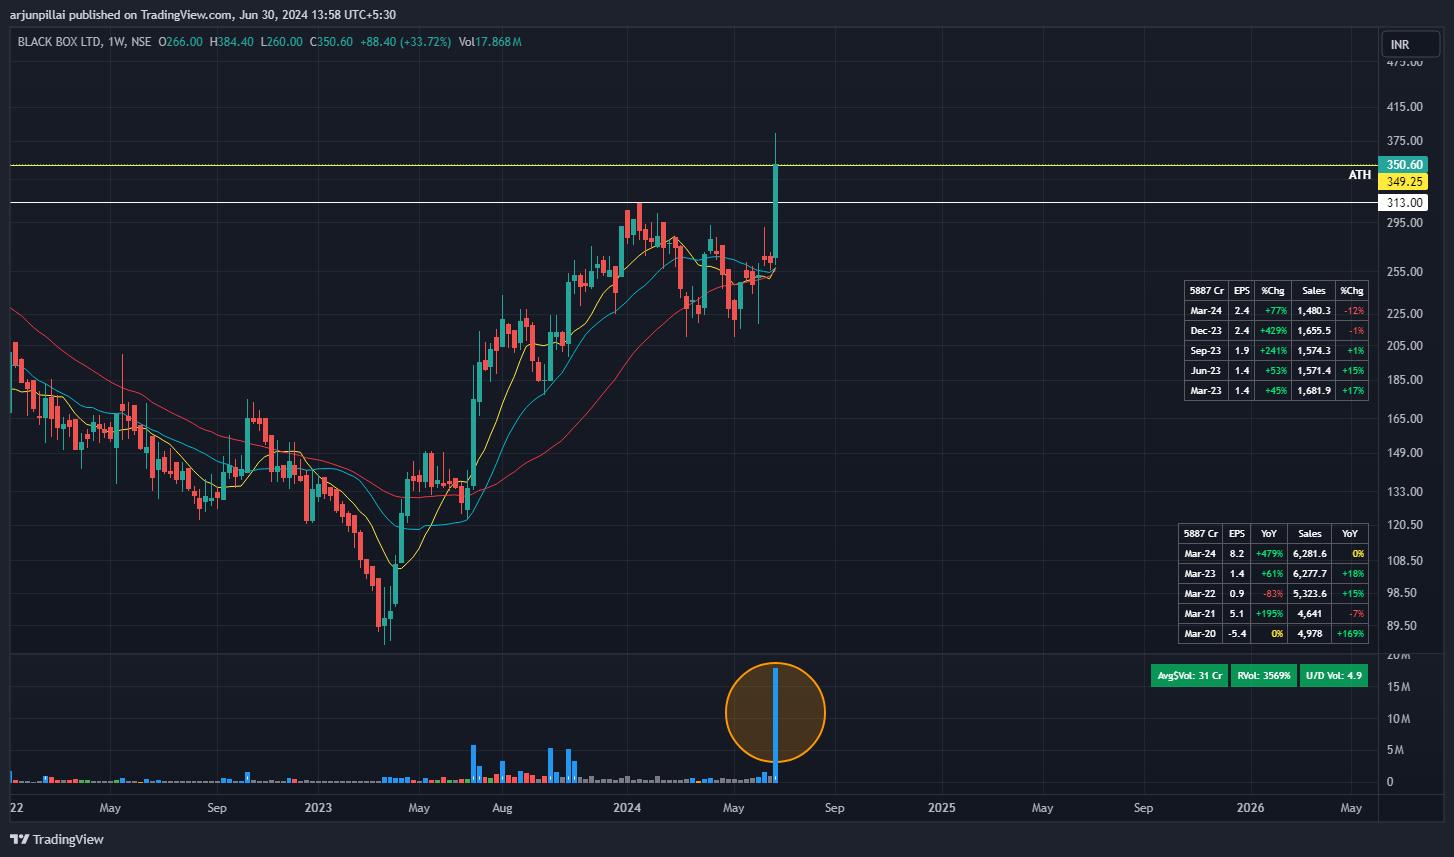Image resolution: width=1454 pixels, height=857 pixels.
Task: Click the 2025 time axis label
Action: click(x=941, y=808)
